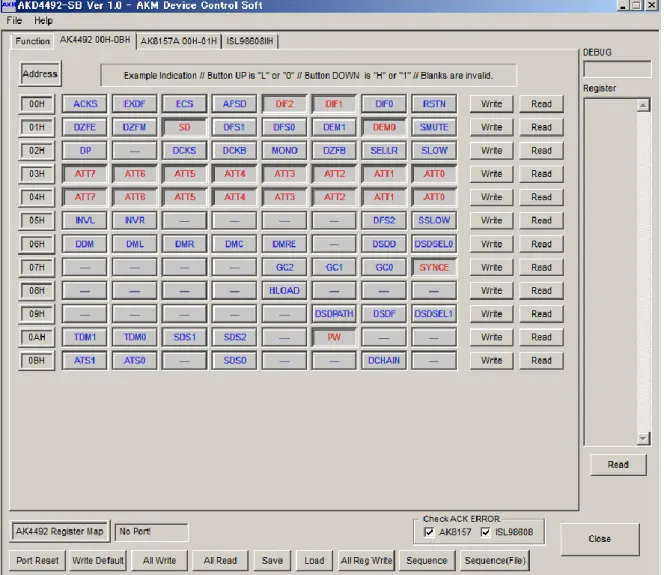The height and width of the screenshot is (575, 664).
Task: Click inside the Register list box
Action: pyautogui.click(x=610, y=272)
